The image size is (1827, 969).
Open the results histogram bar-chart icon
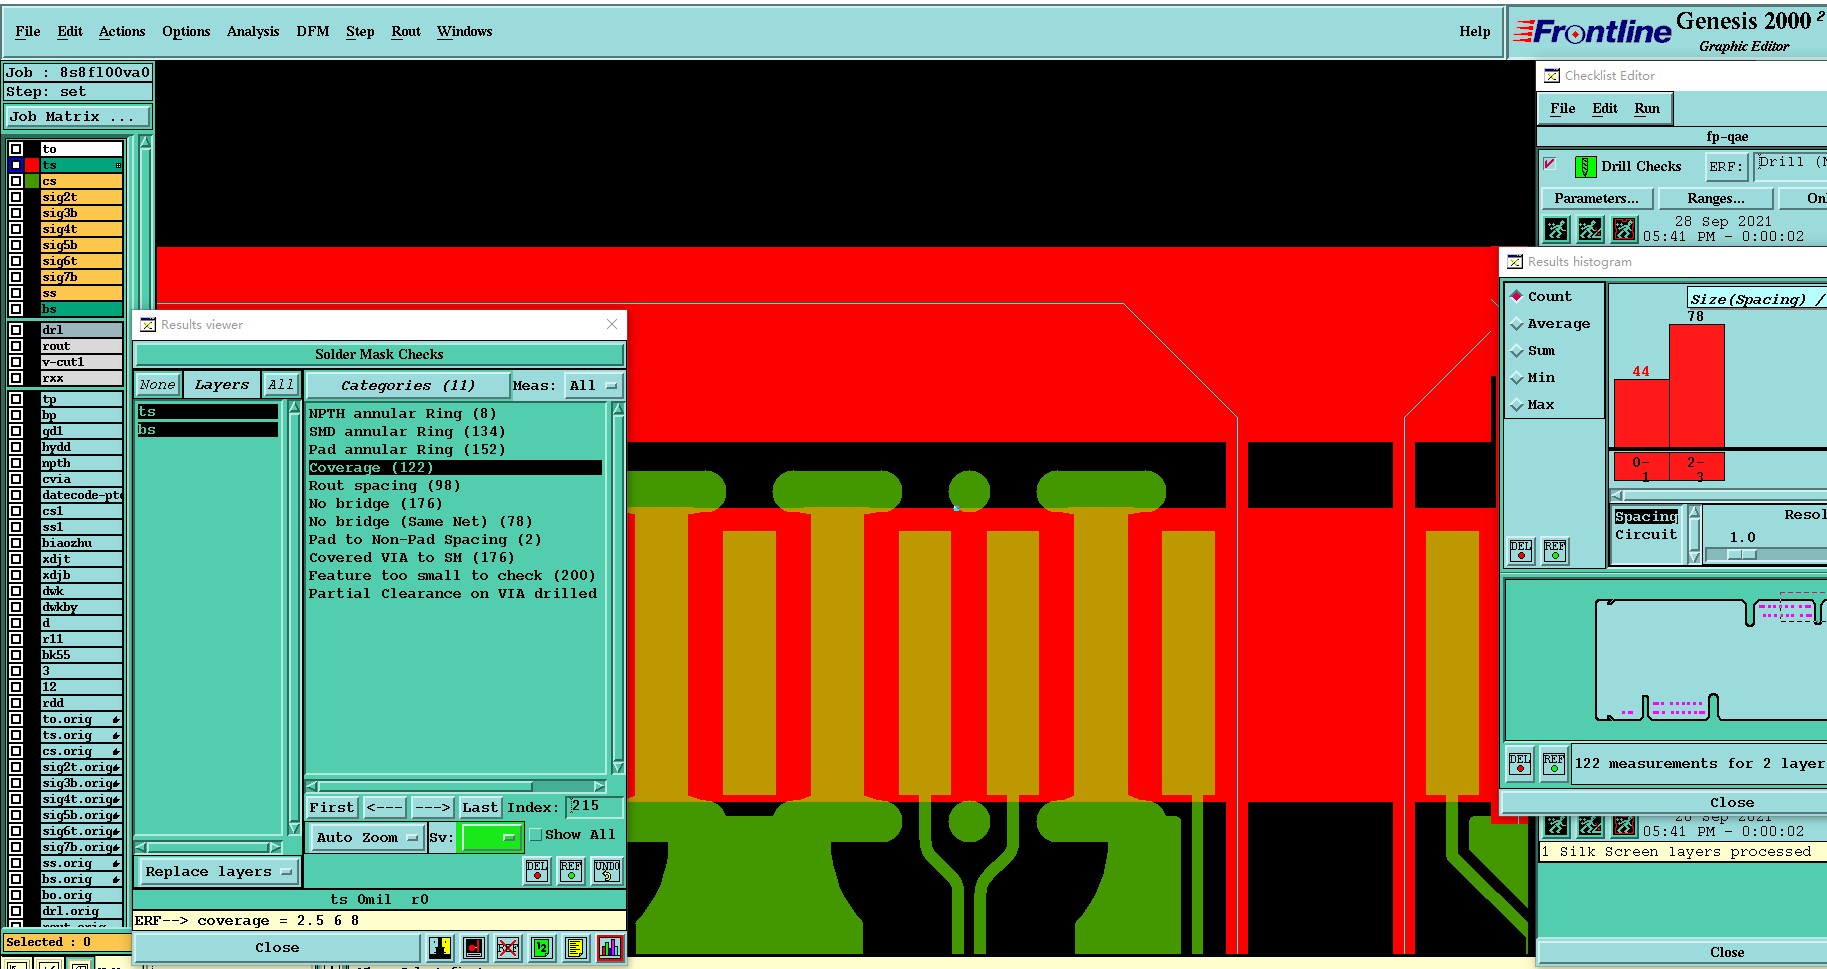[610, 947]
